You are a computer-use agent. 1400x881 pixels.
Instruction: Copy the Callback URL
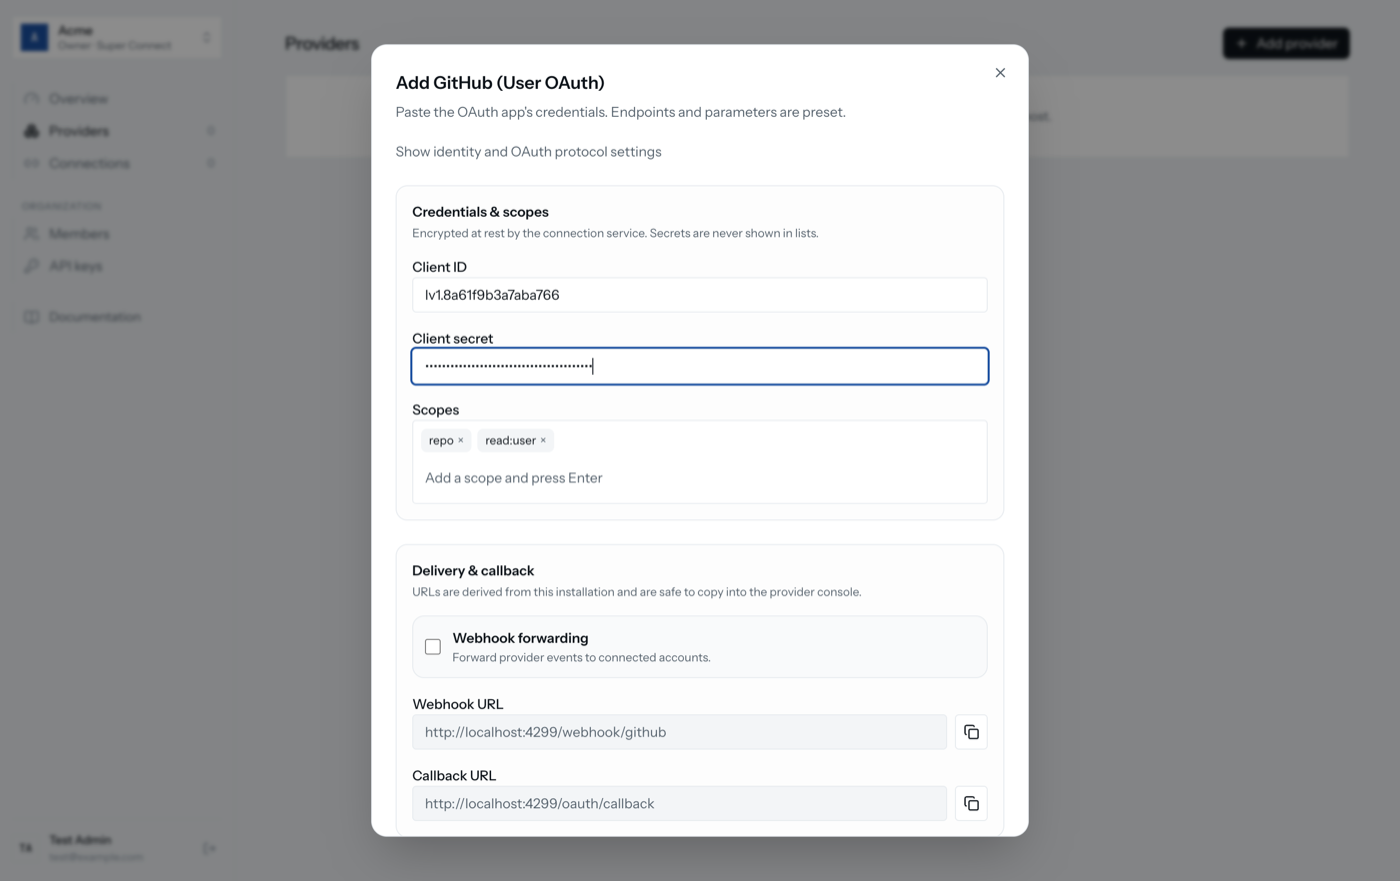(971, 803)
